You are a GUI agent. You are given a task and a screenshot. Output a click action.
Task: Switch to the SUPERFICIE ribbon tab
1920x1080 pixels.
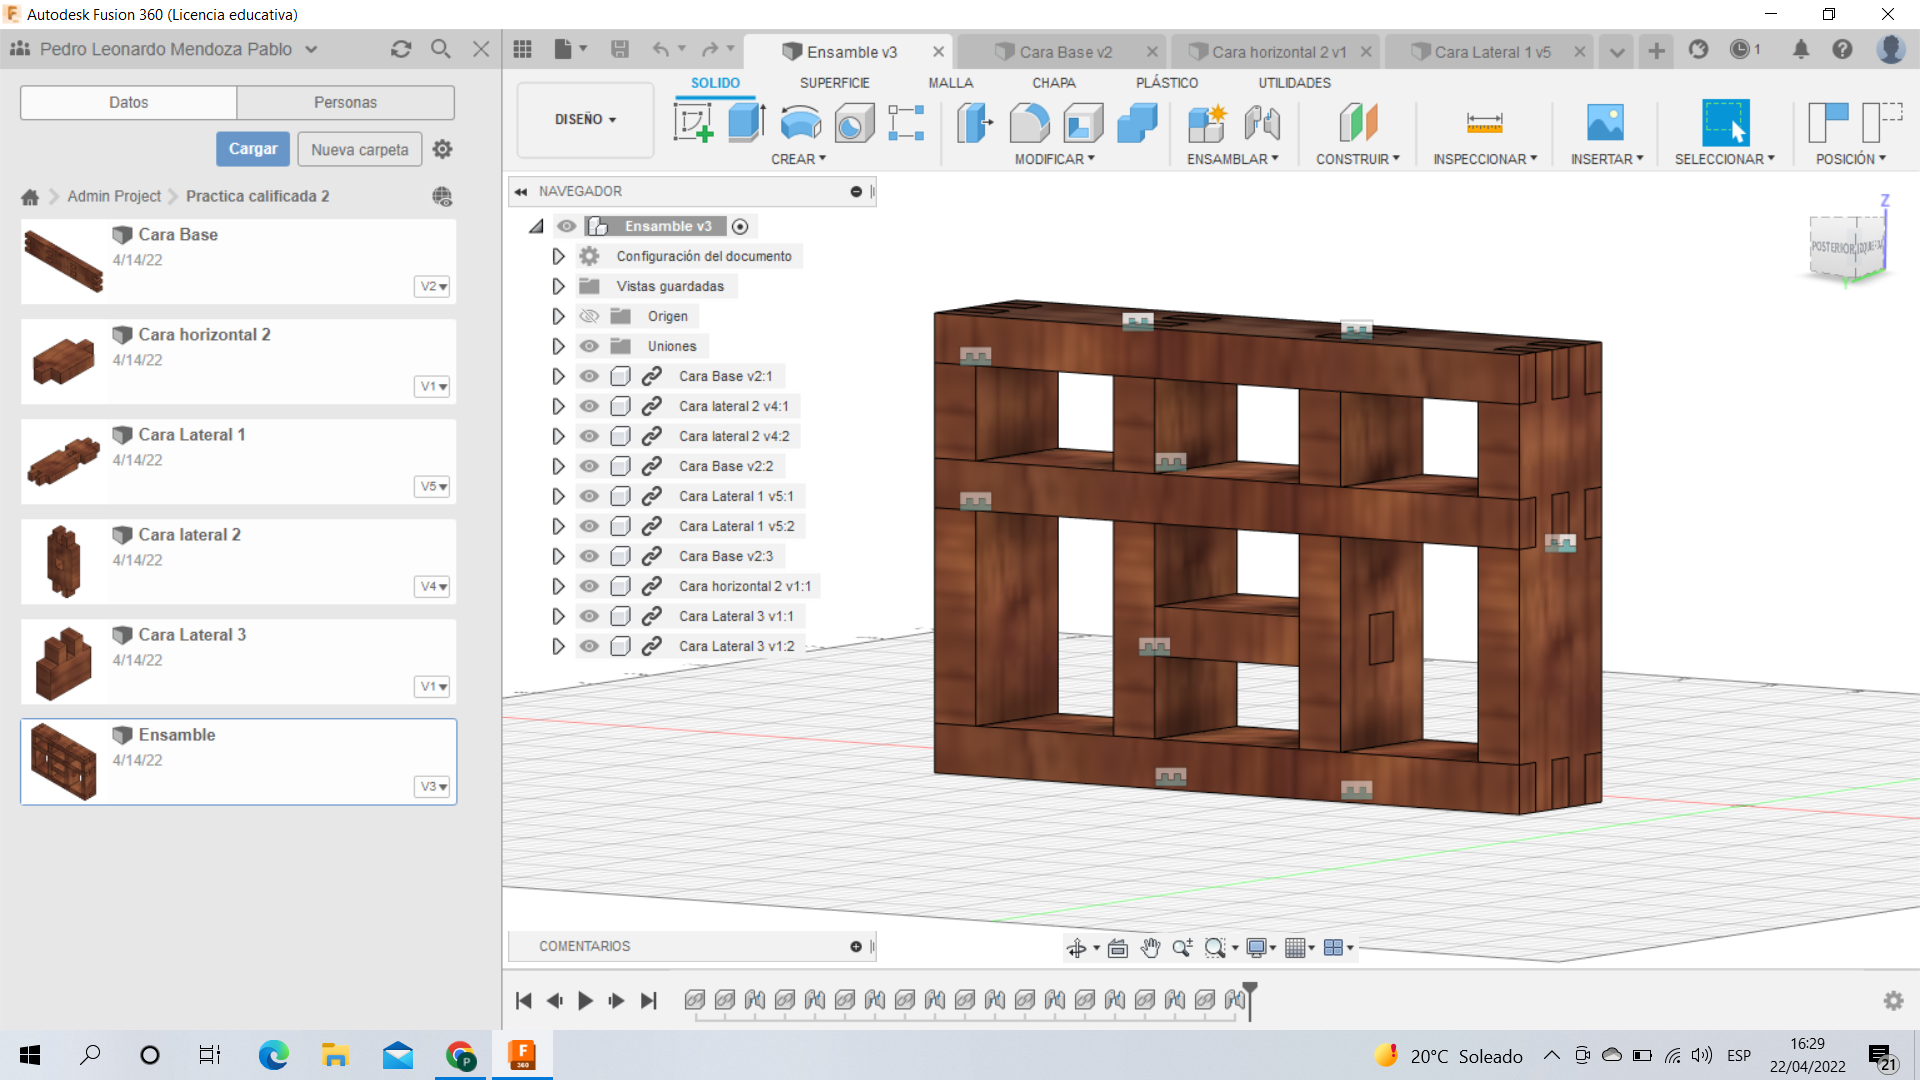coord(834,83)
